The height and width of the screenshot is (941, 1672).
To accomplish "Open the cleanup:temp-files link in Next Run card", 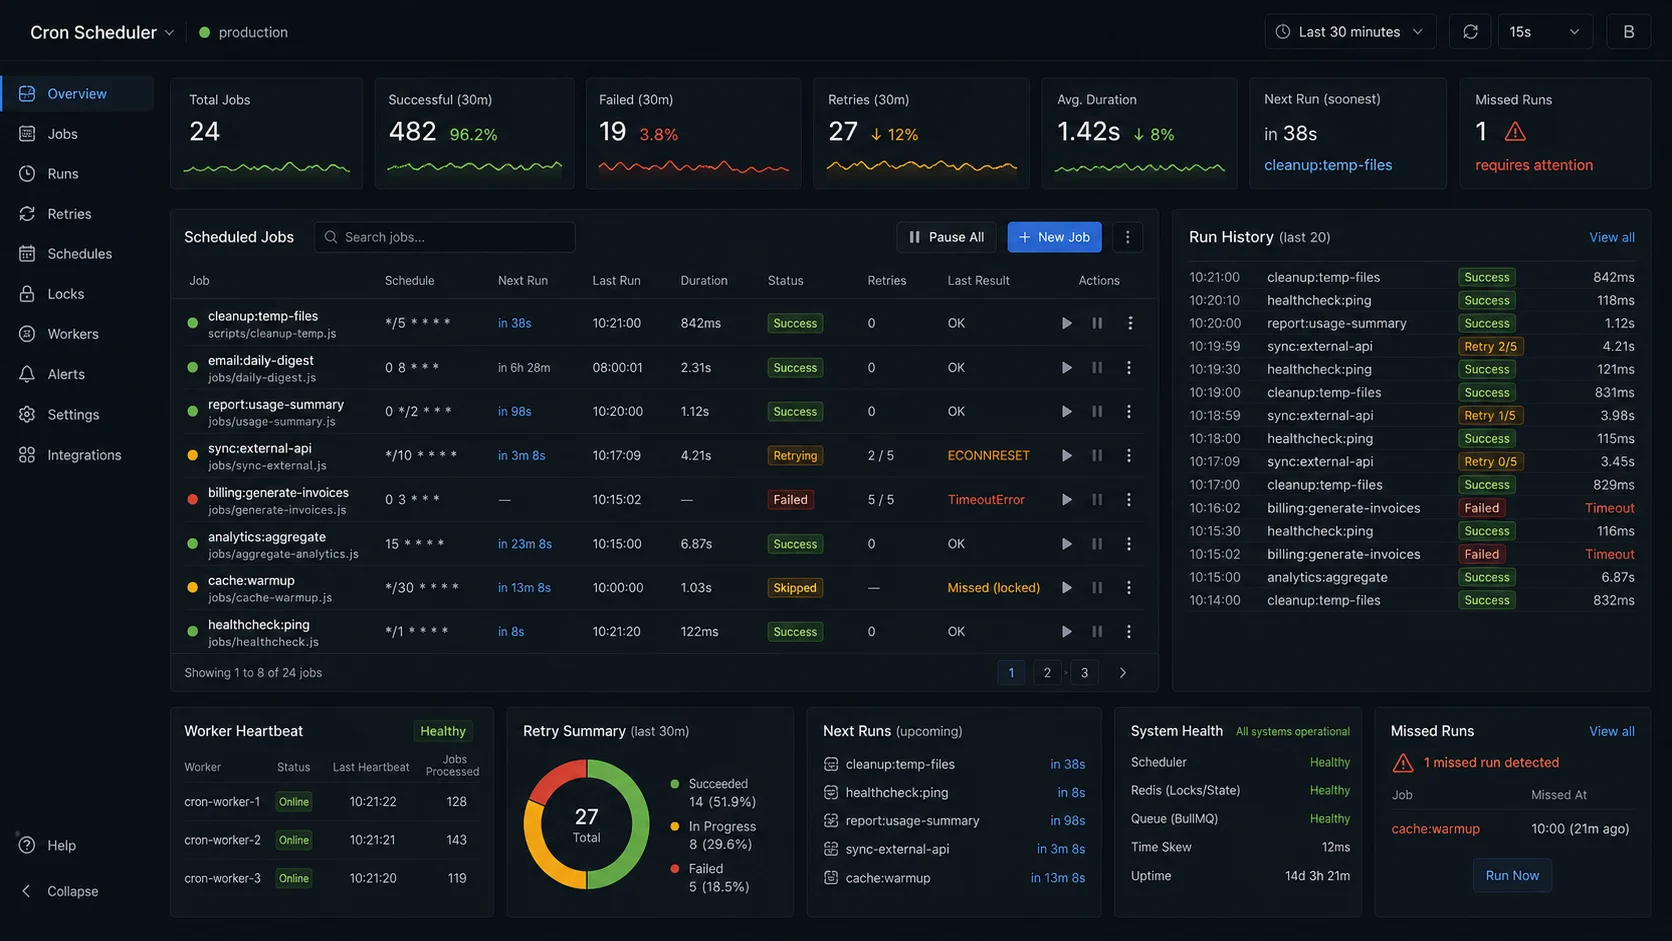I will [x=1328, y=165].
